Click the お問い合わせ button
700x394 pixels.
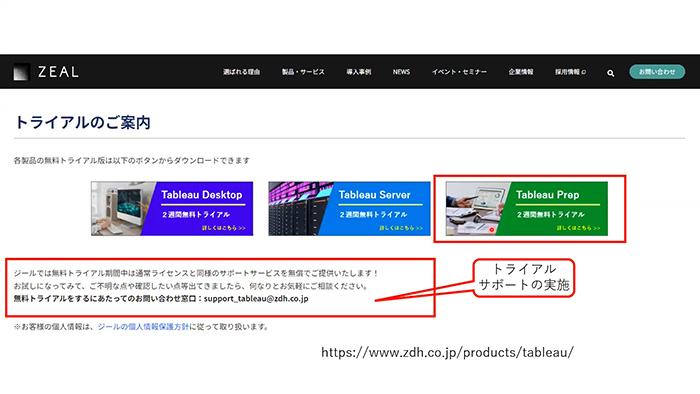coord(657,72)
